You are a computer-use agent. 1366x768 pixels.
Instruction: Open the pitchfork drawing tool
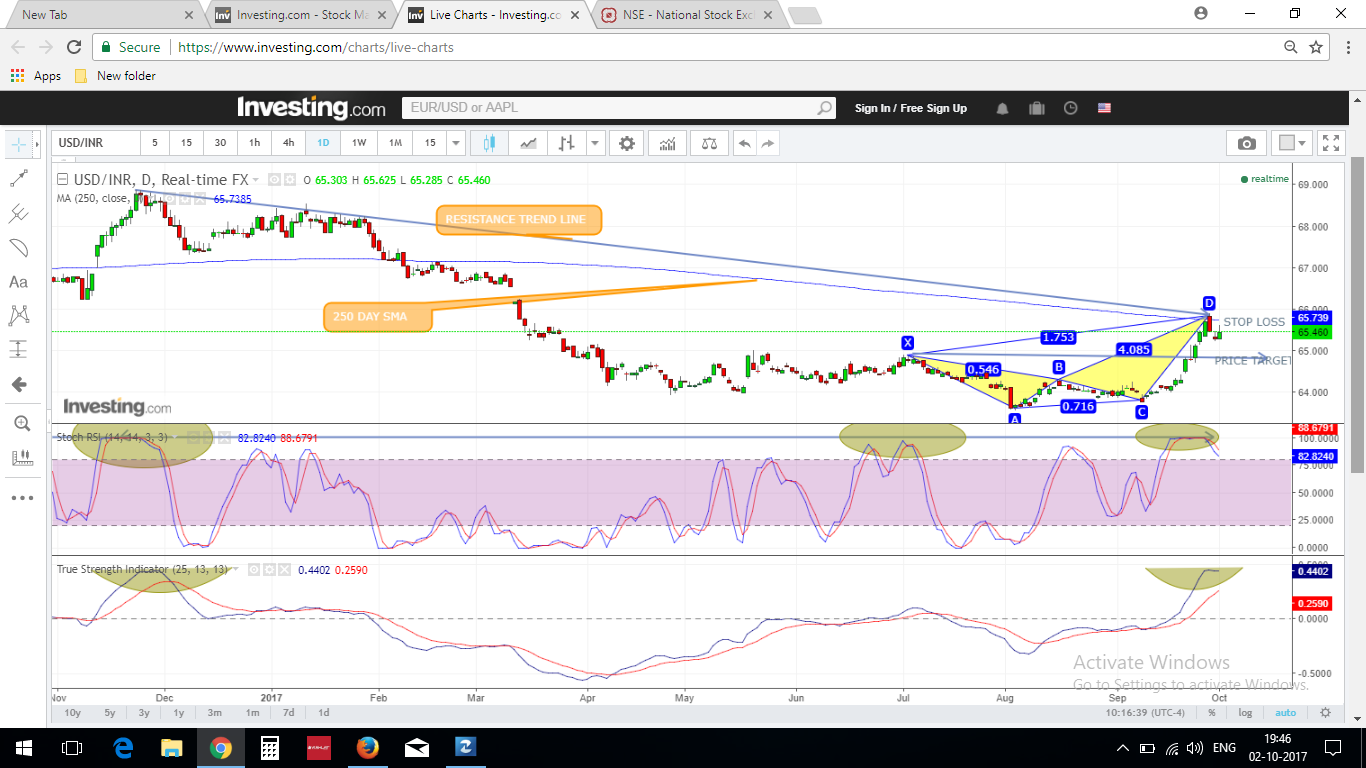[18, 213]
